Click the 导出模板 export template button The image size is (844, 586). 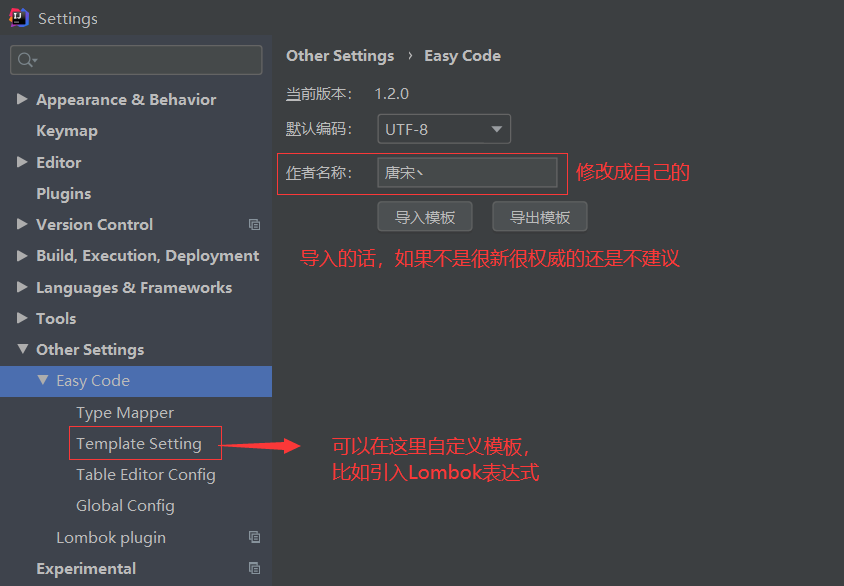point(540,217)
